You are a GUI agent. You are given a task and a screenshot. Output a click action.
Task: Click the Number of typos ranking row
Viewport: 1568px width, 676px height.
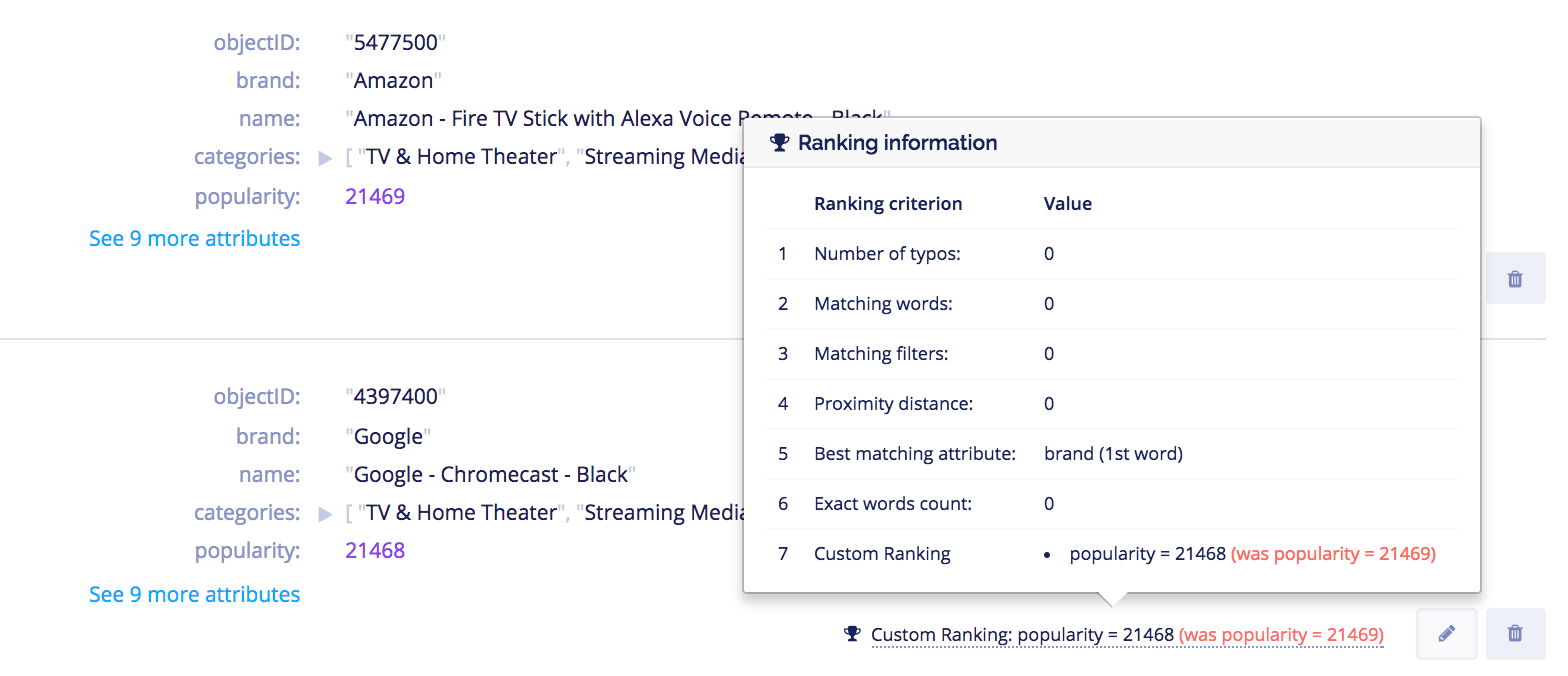point(1110,254)
